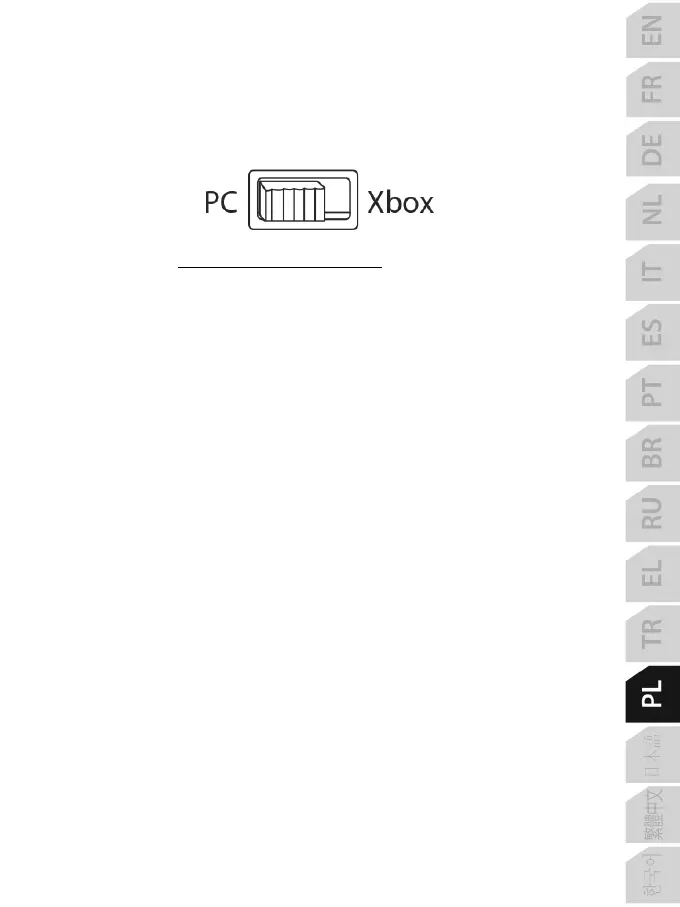Image resolution: width=680 pixels, height=907 pixels.
Task: Choose the NL language tab
Action: pyautogui.click(x=652, y=211)
